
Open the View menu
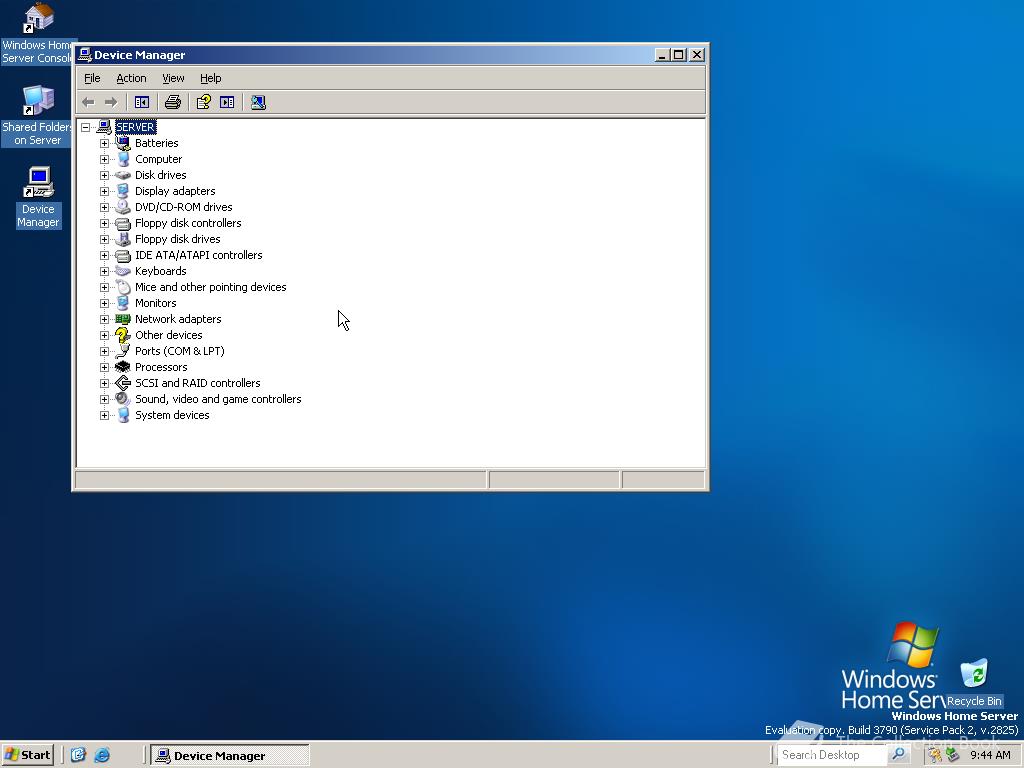173,78
